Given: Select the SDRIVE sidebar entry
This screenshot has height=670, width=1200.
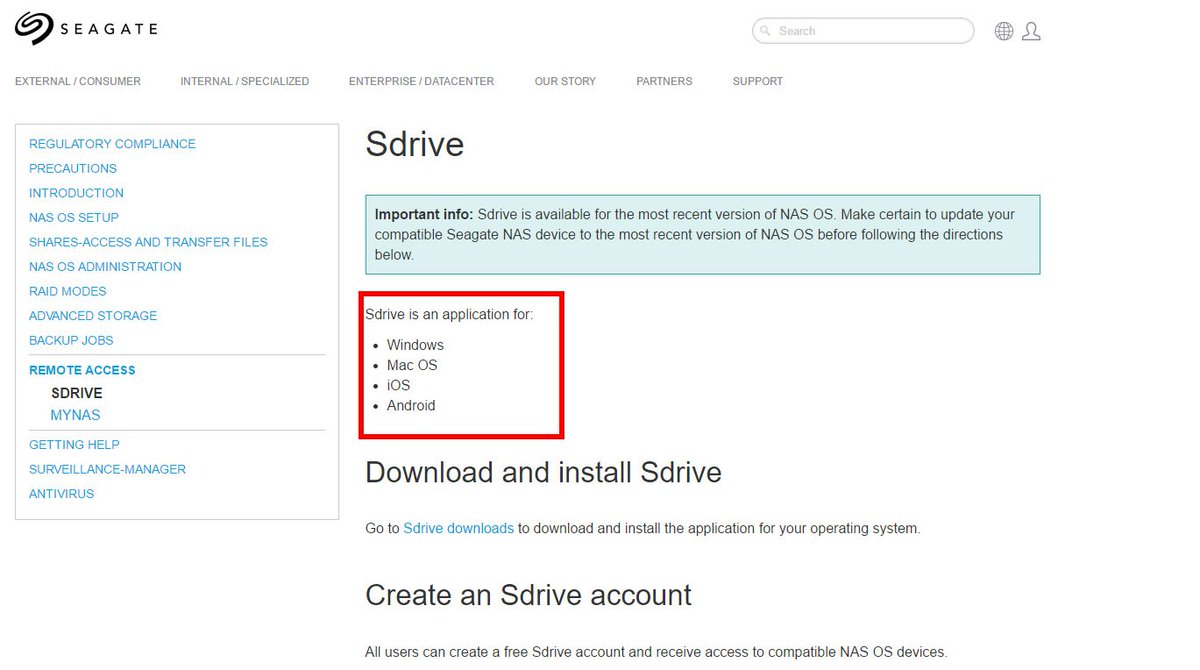Looking at the screenshot, I should point(77,393).
